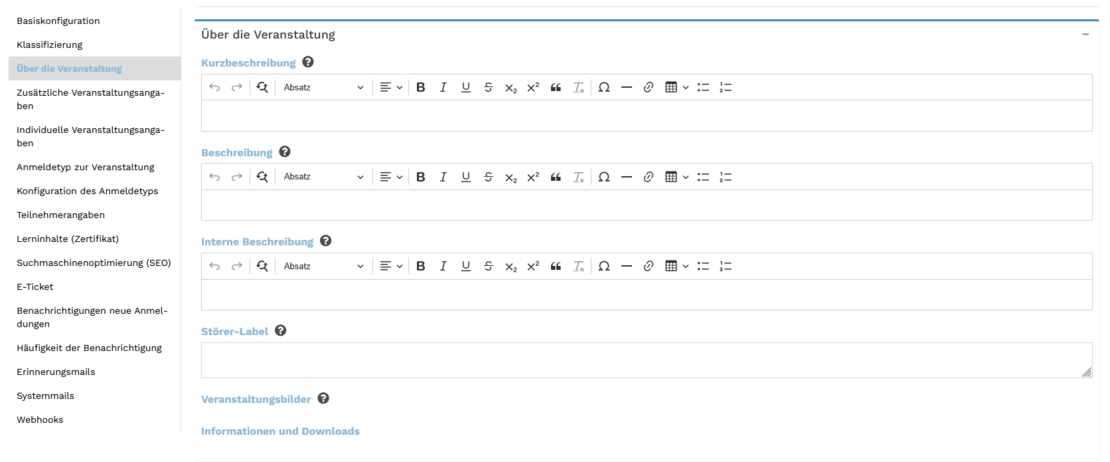The height and width of the screenshot is (462, 1110).
Task: Open help icon next to Veranstaltungsbilder
Action: (324, 399)
